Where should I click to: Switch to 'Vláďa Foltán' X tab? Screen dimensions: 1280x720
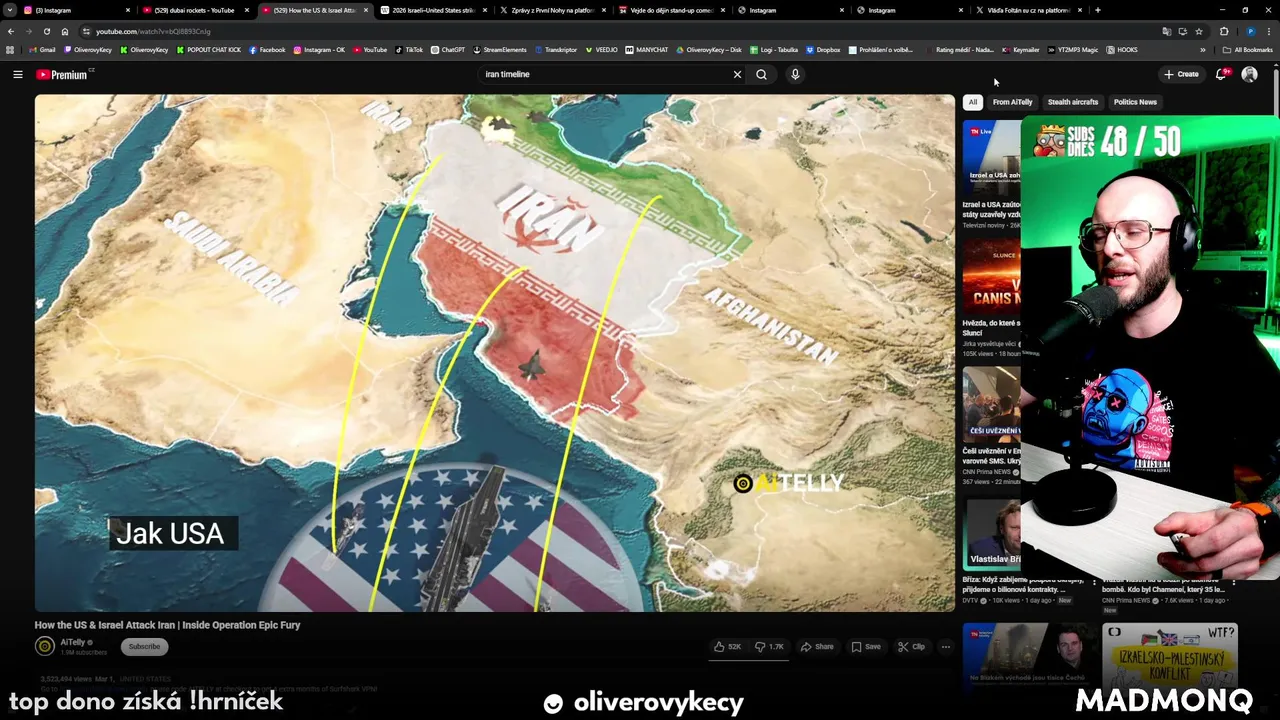(x=1027, y=10)
